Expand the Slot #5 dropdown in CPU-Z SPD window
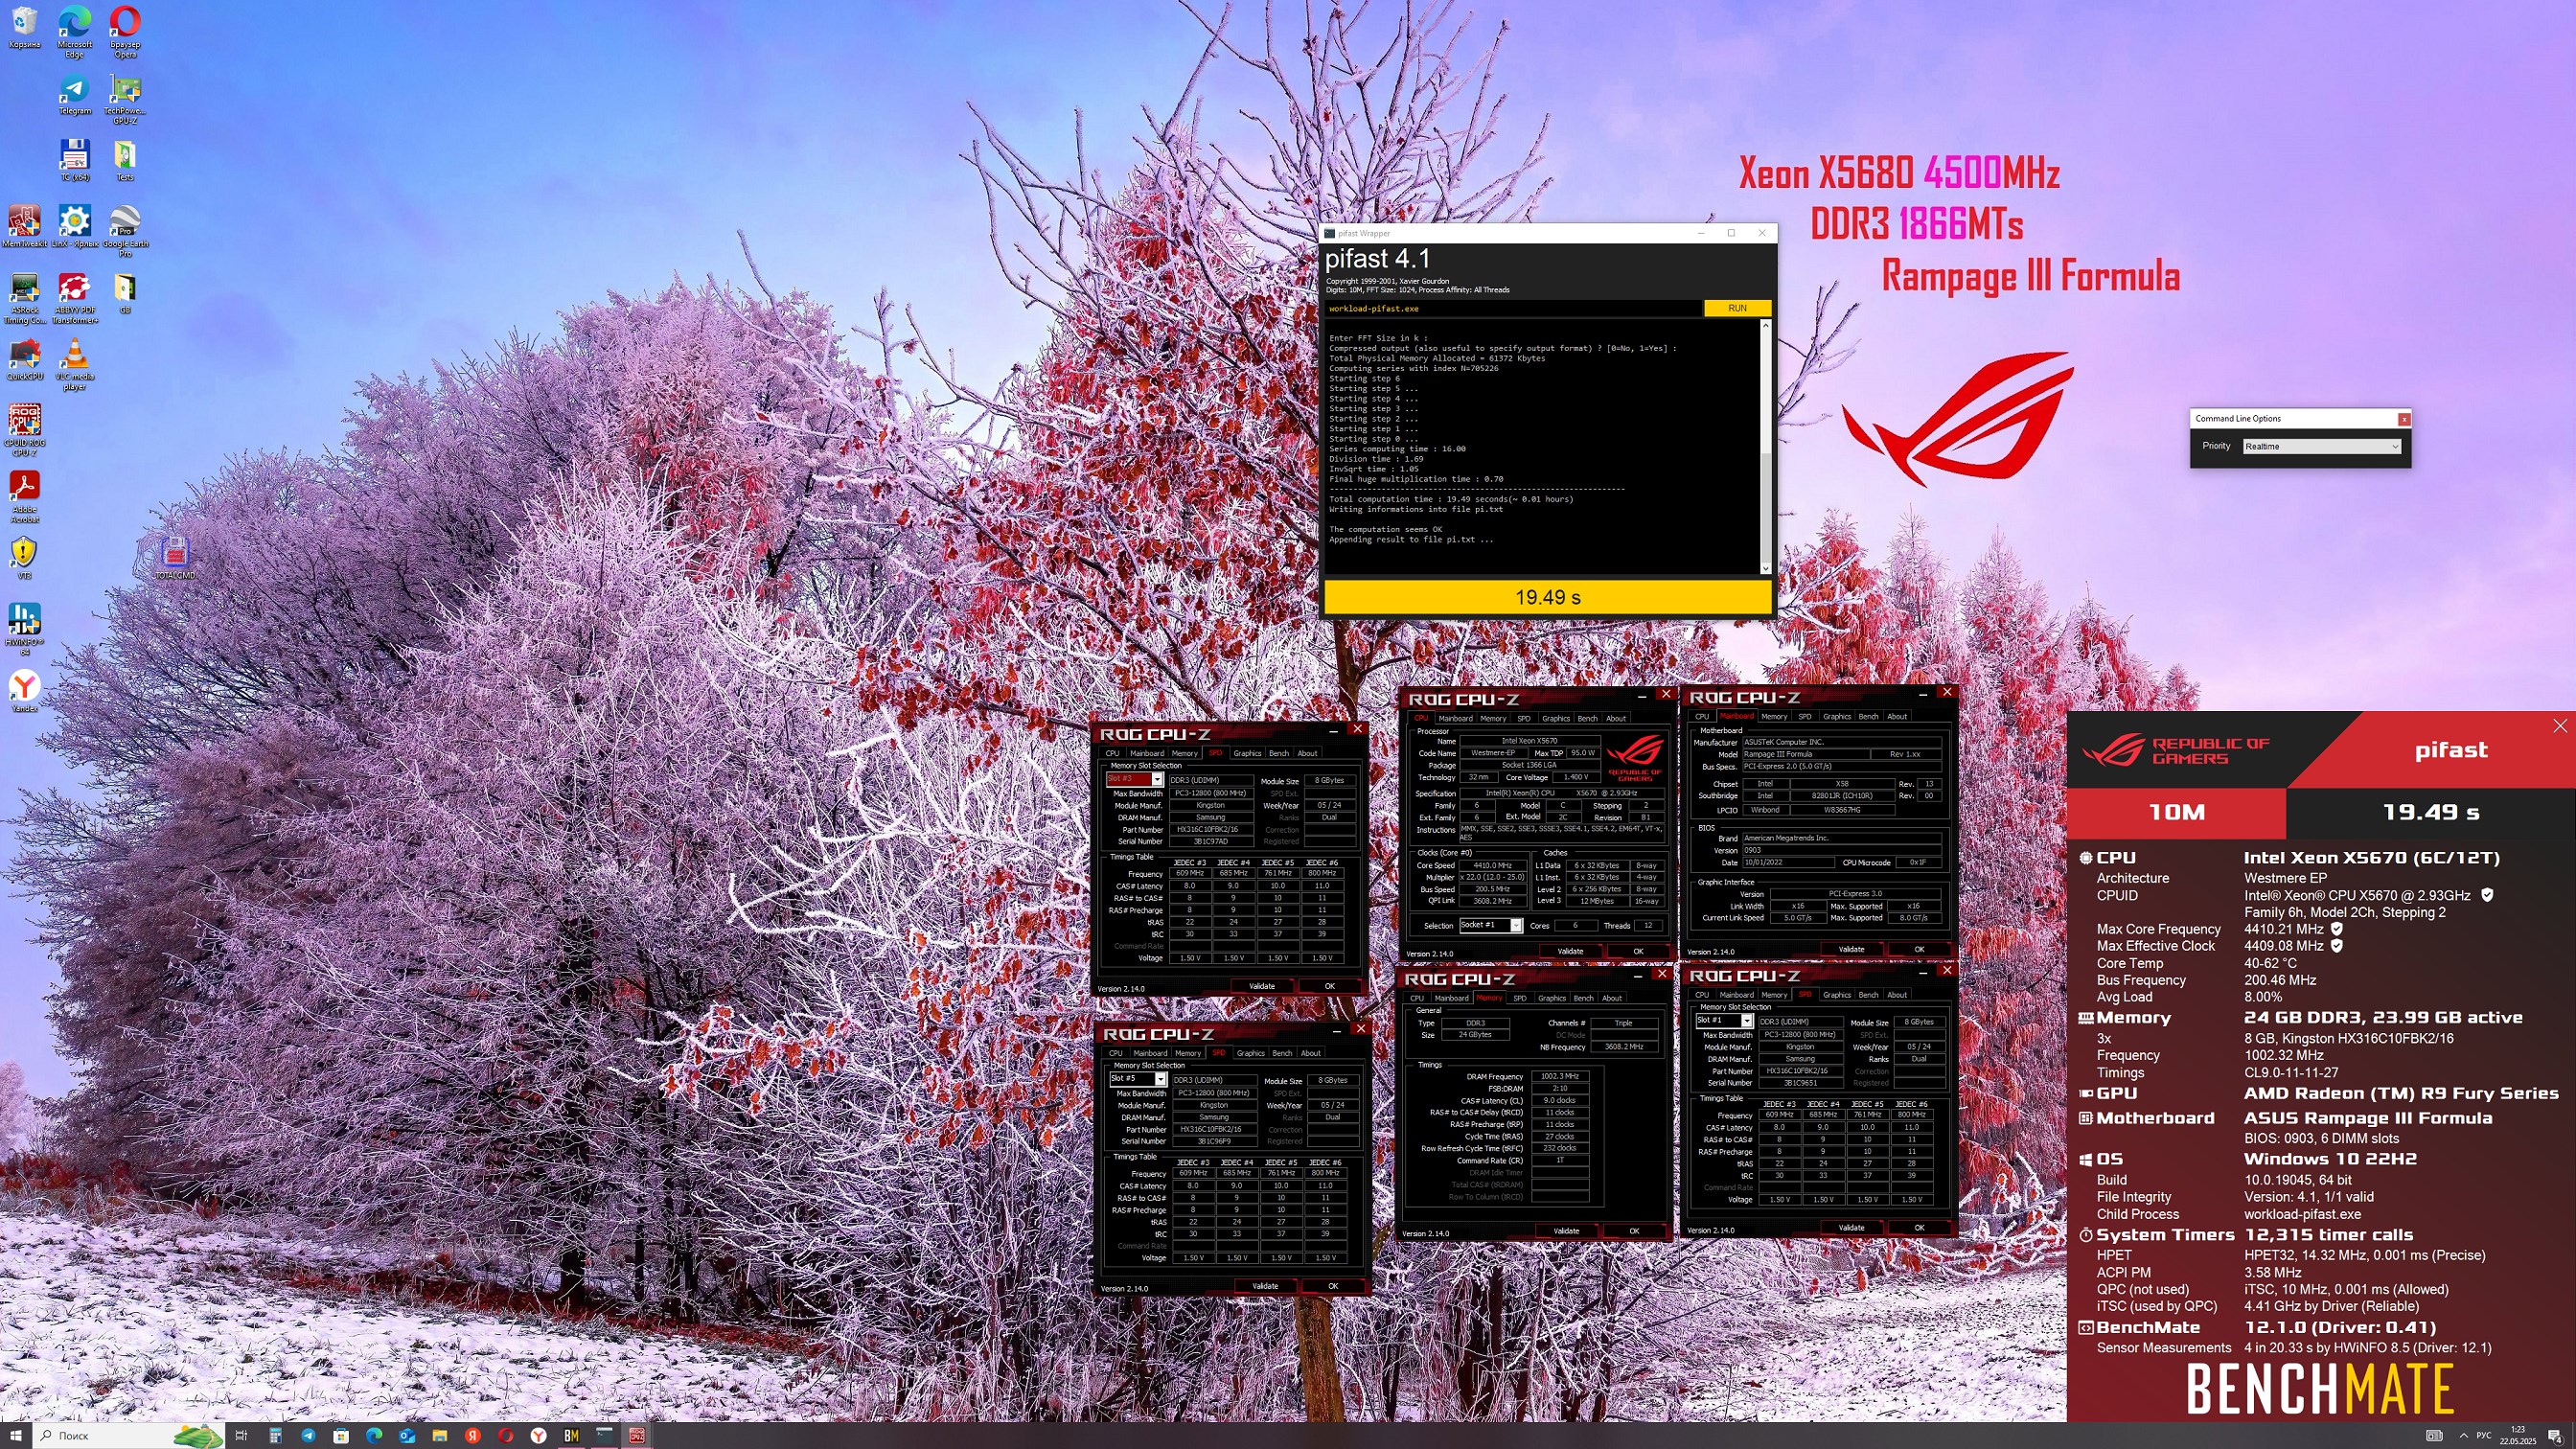2576x1449 pixels. tap(1160, 1079)
